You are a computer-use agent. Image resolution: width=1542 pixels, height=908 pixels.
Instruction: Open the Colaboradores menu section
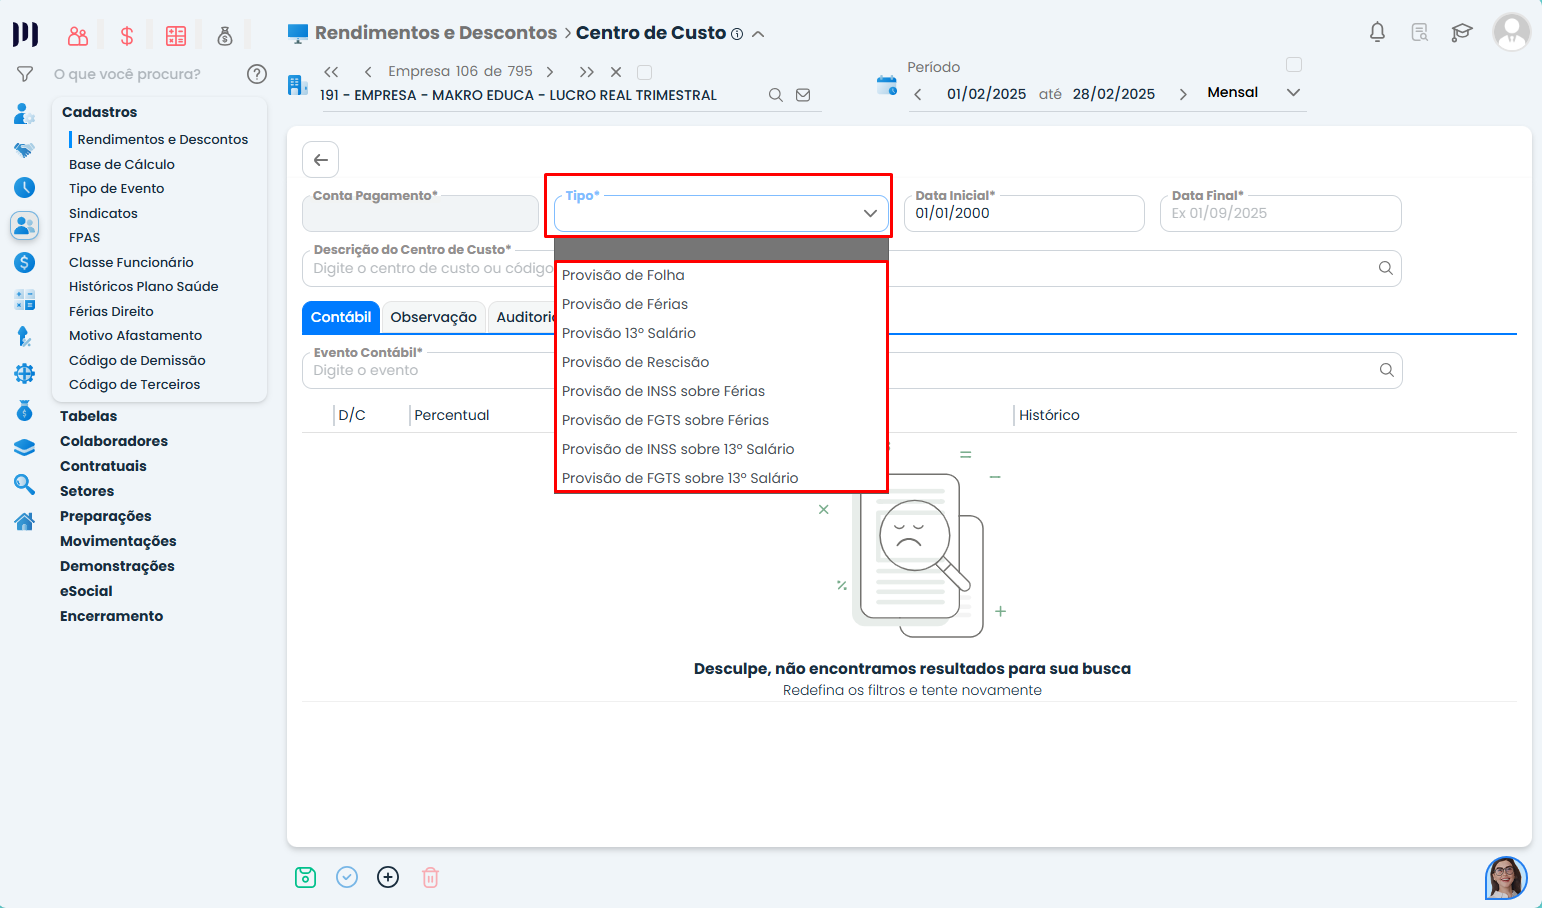coord(114,441)
